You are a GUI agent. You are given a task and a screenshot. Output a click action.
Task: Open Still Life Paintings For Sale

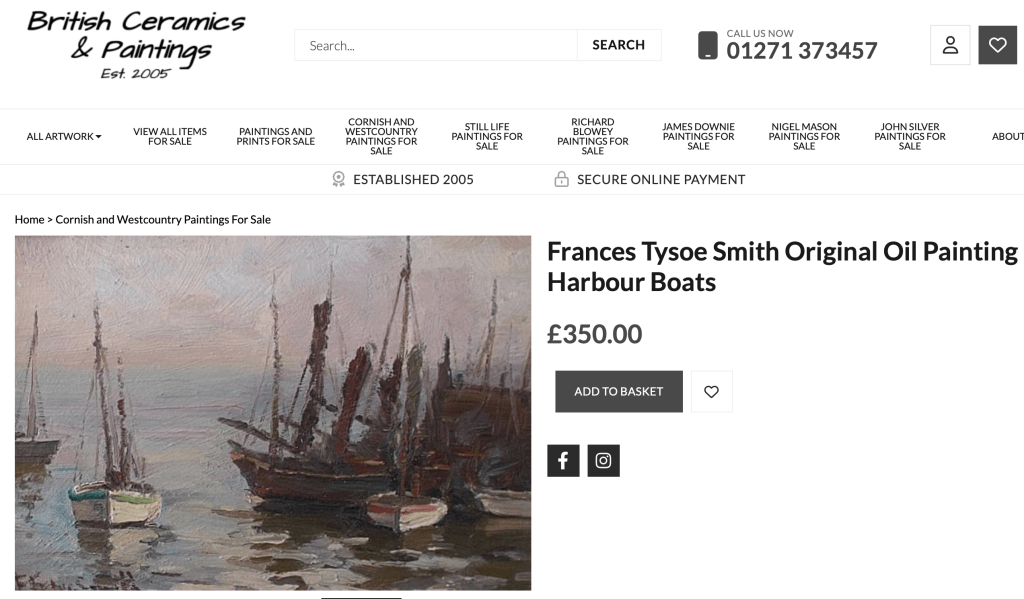click(x=487, y=137)
